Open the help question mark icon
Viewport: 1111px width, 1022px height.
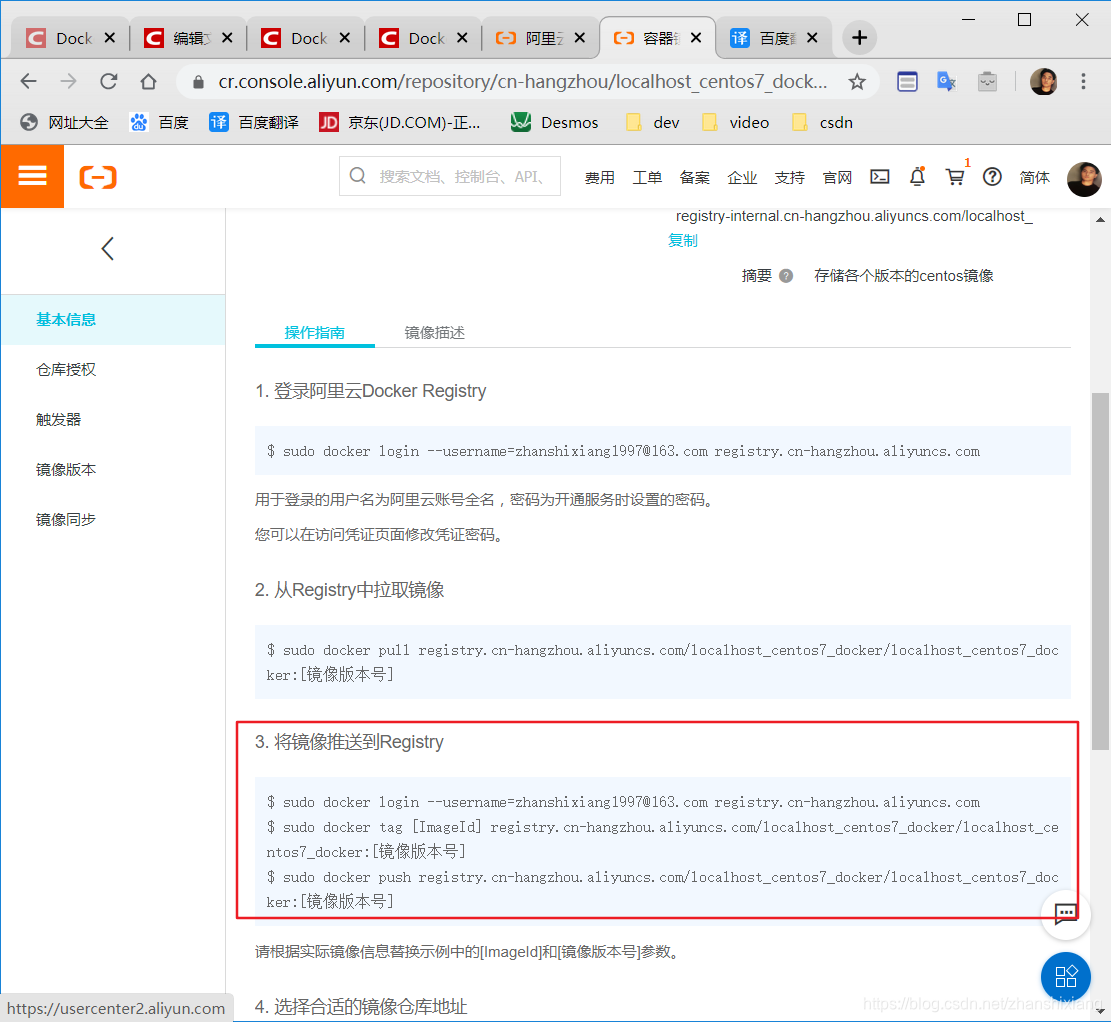click(992, 176)
